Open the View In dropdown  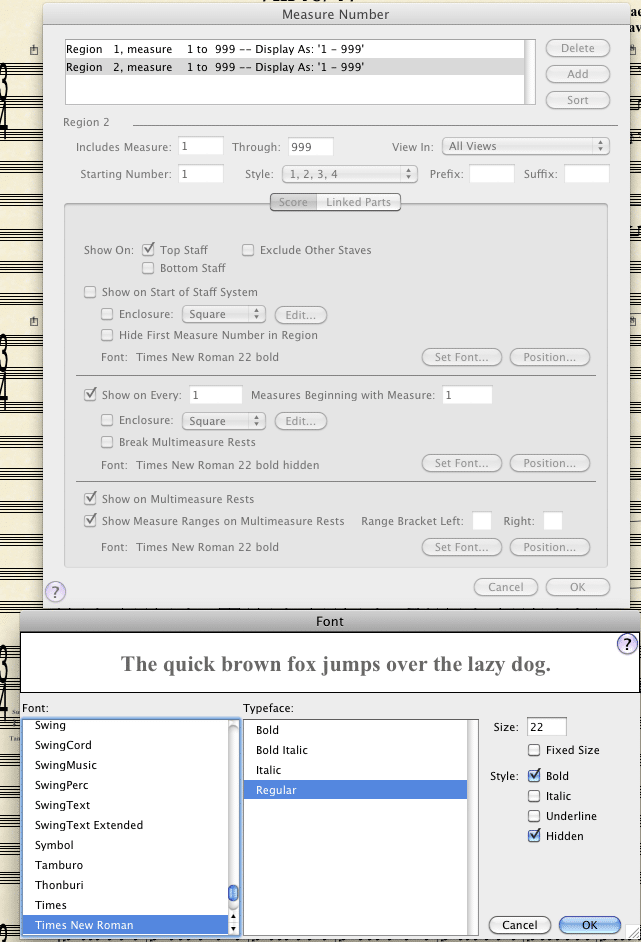[526, 146]
